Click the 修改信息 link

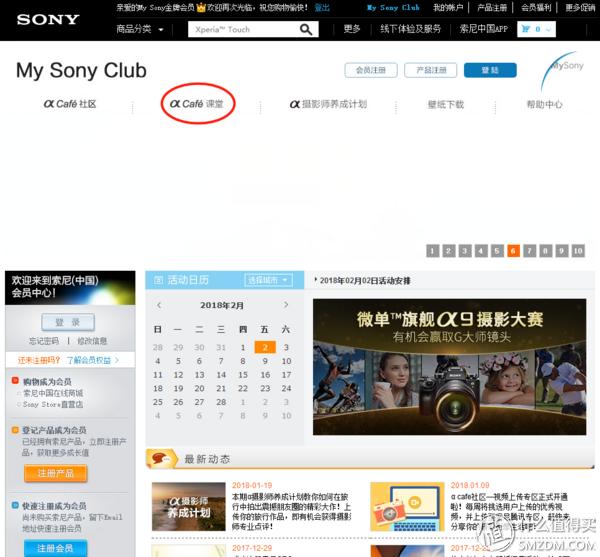tap(92, 341)
